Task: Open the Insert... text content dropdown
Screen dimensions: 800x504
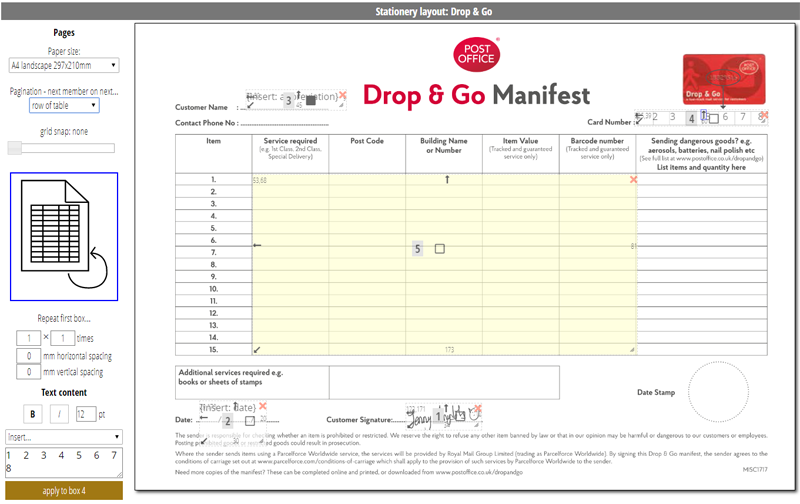Action: 64,437
